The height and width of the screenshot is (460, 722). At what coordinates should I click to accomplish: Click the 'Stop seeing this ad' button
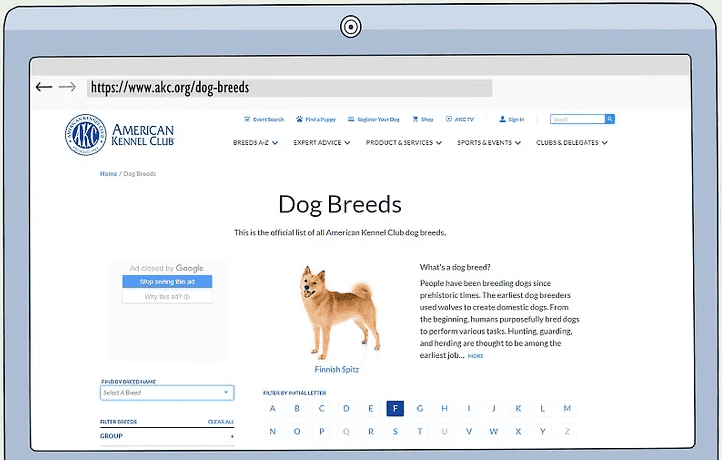[x=167, y=281]
